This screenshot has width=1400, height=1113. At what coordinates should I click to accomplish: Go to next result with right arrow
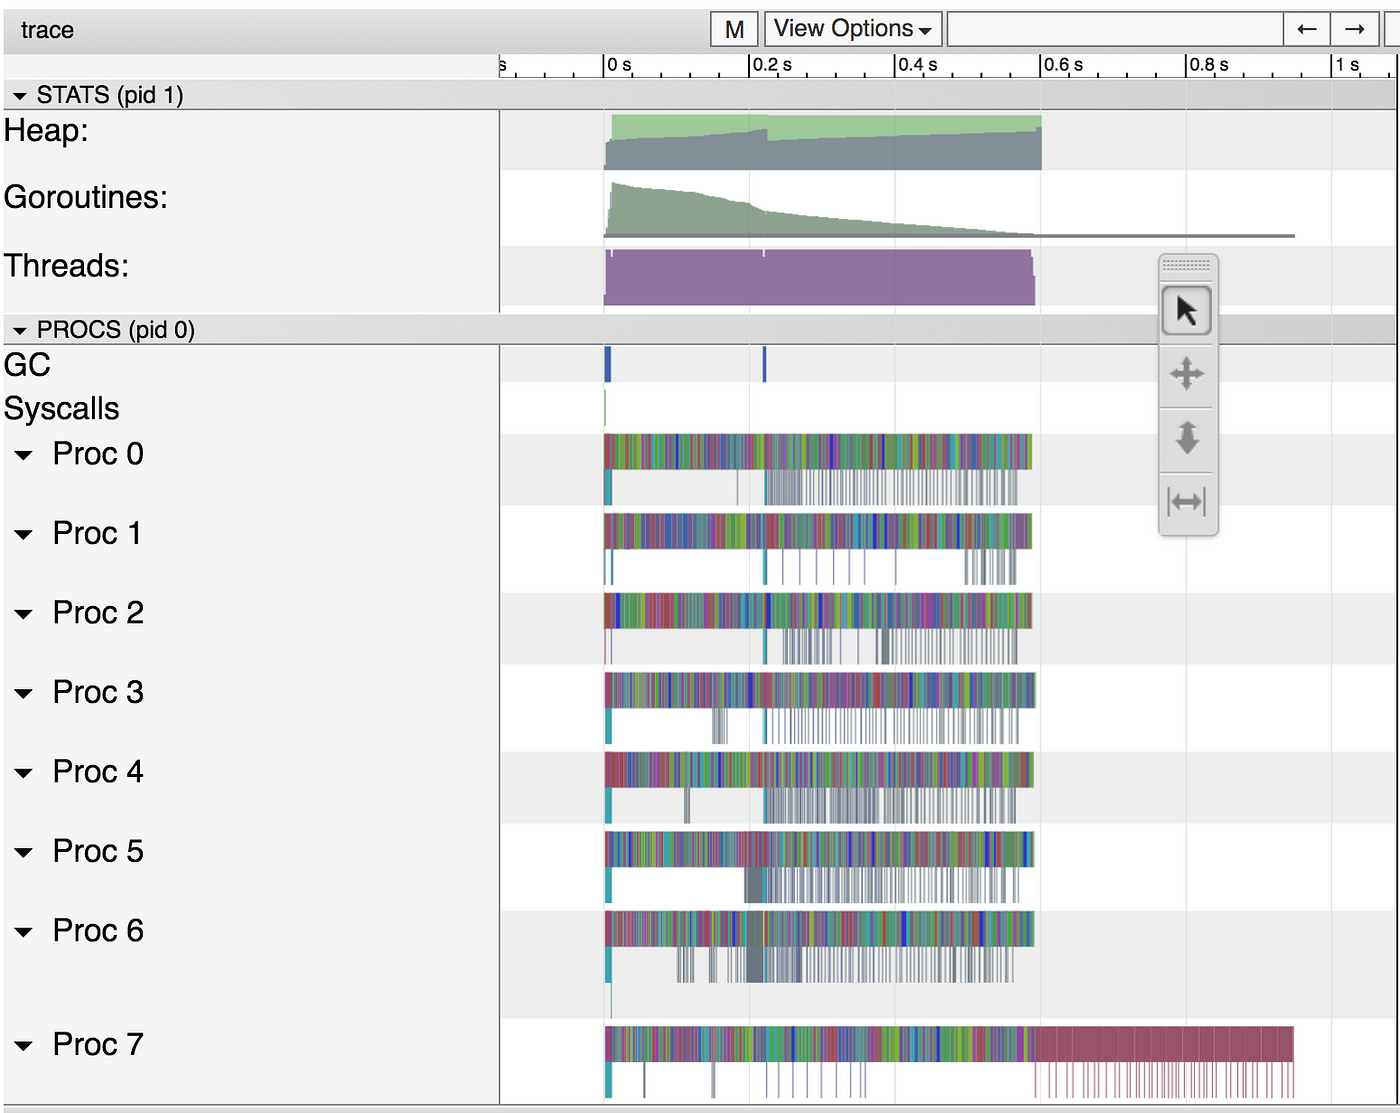click(1355, 29)
